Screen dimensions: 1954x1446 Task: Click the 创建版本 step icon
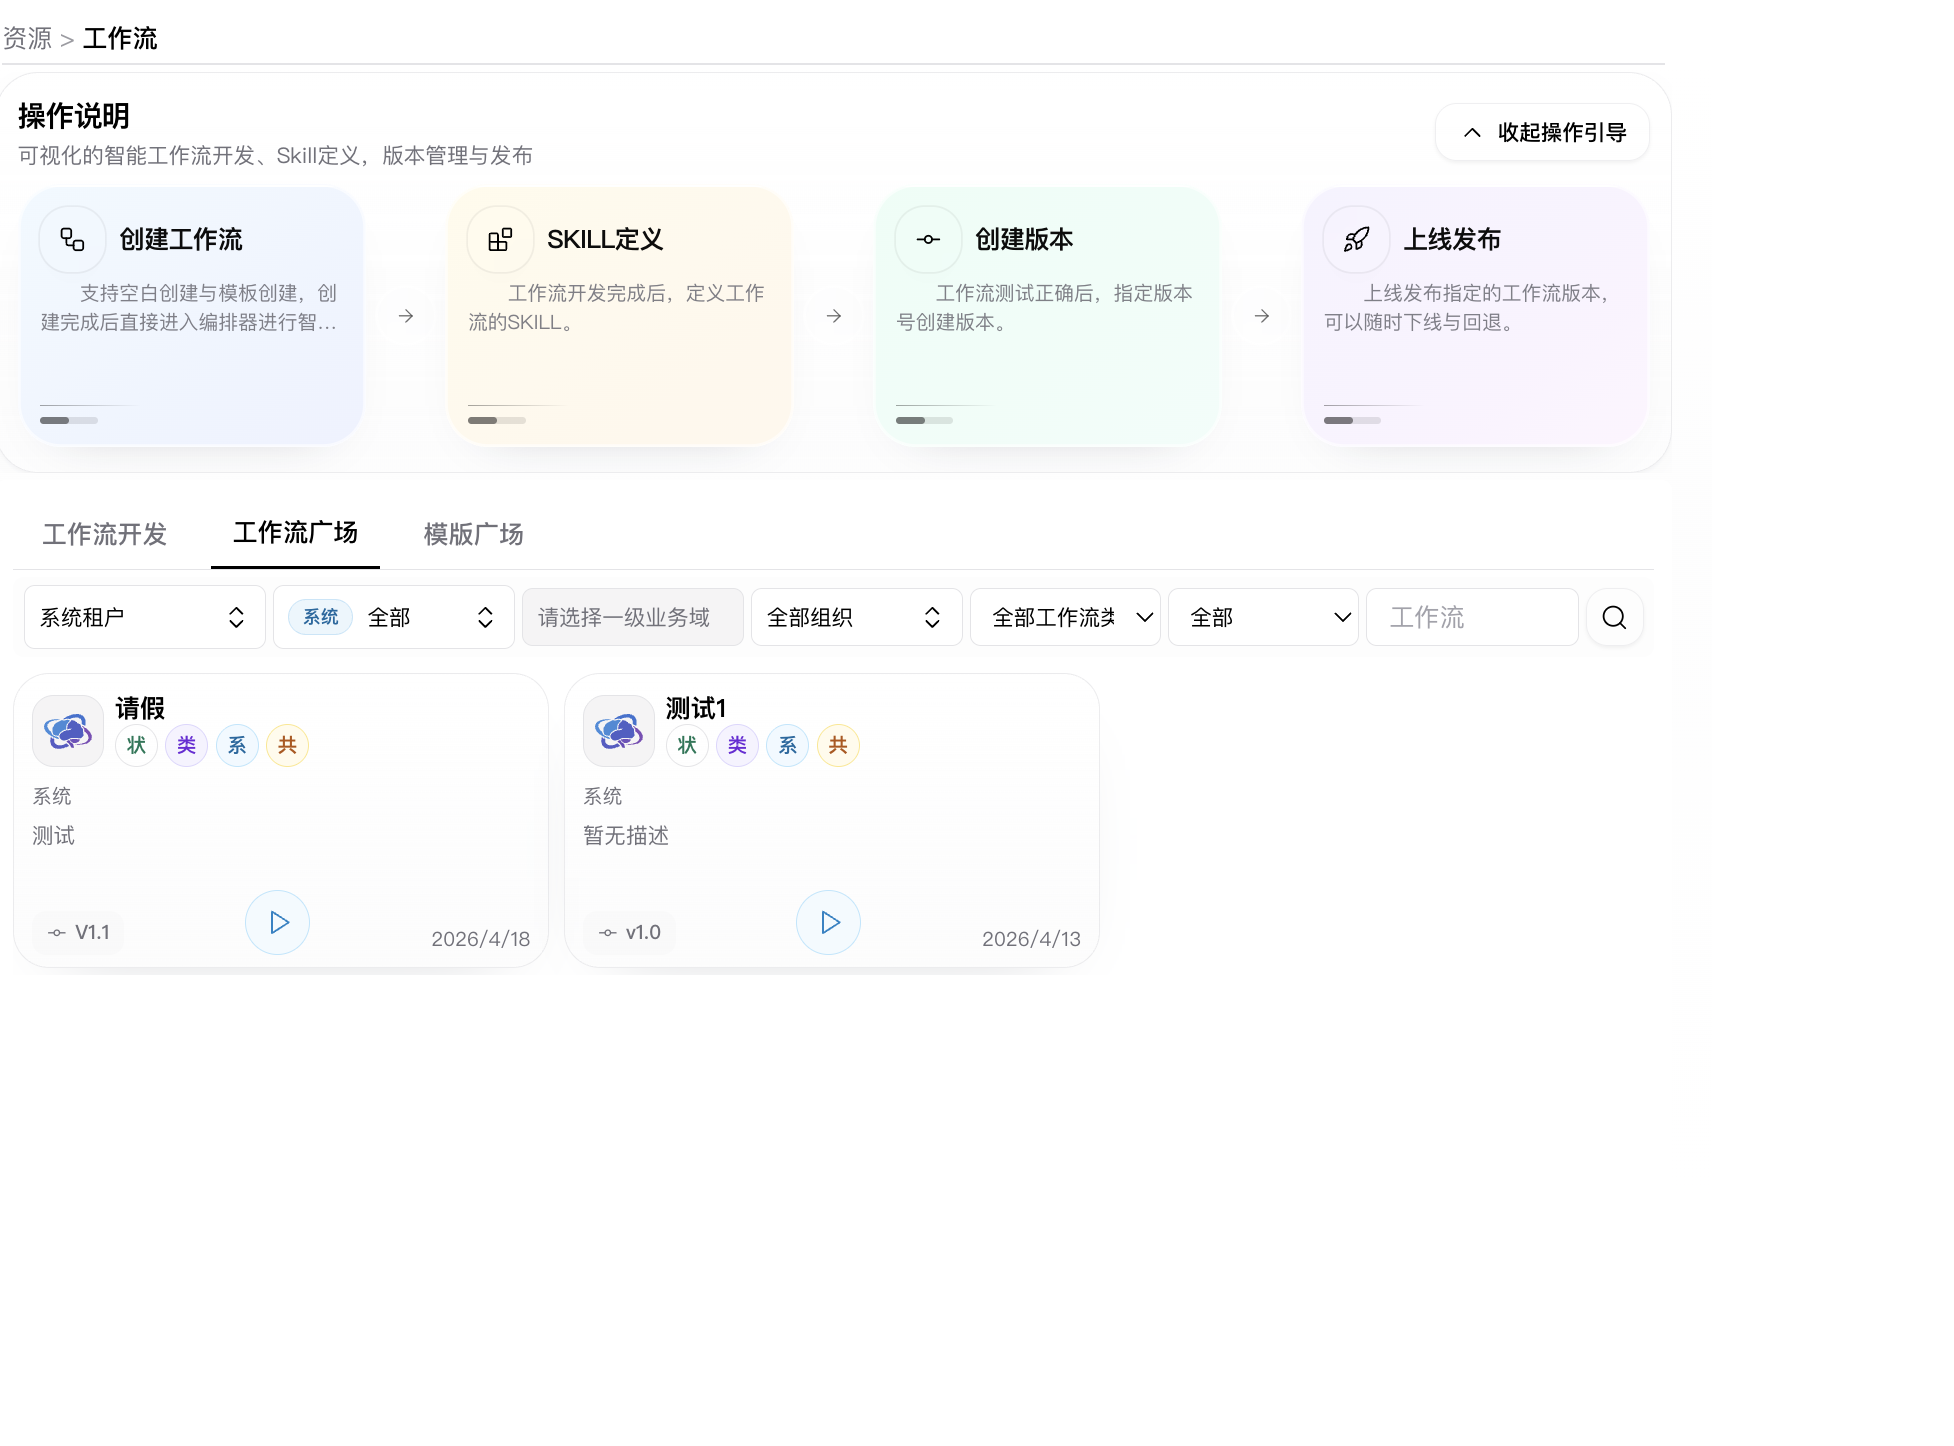pyautogui.click(x=928, y=239)
